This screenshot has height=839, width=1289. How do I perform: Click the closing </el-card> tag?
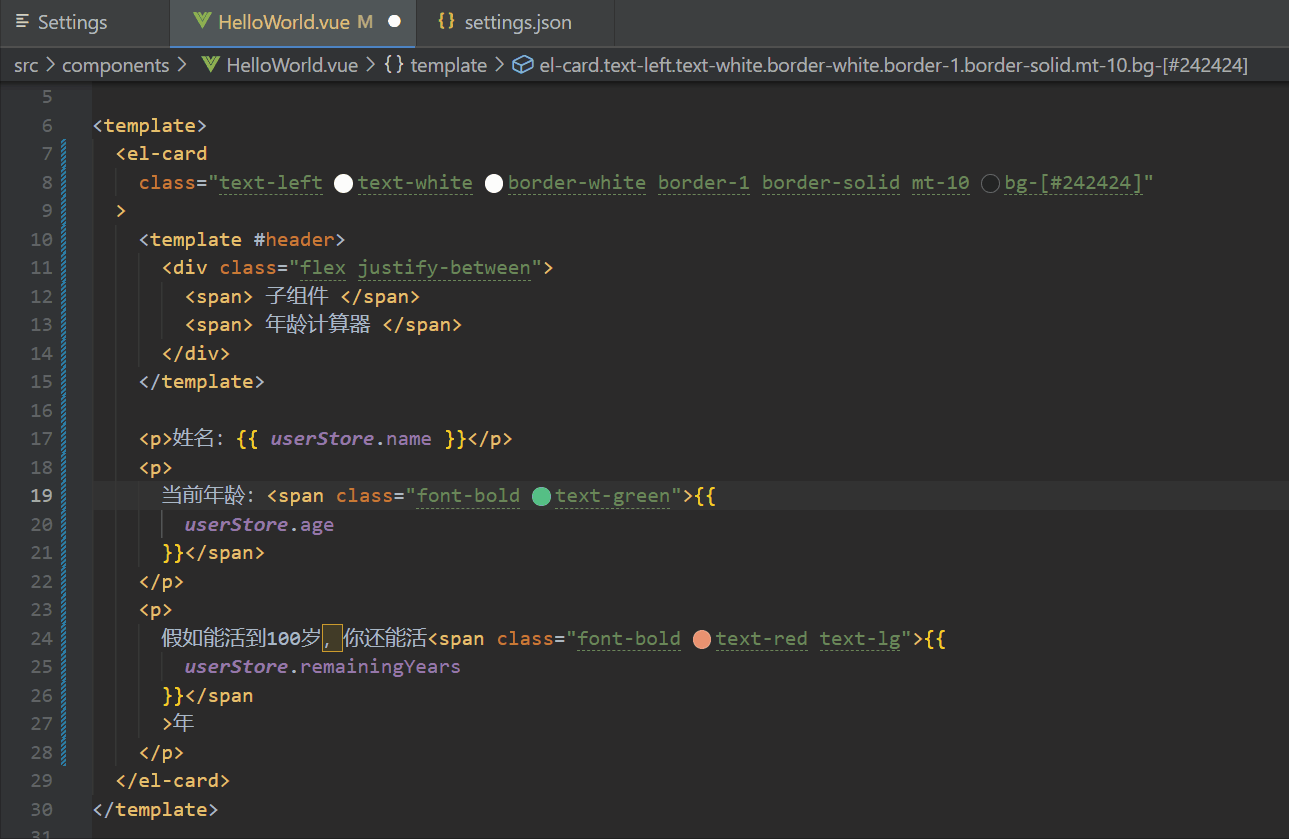click(173, 781)
